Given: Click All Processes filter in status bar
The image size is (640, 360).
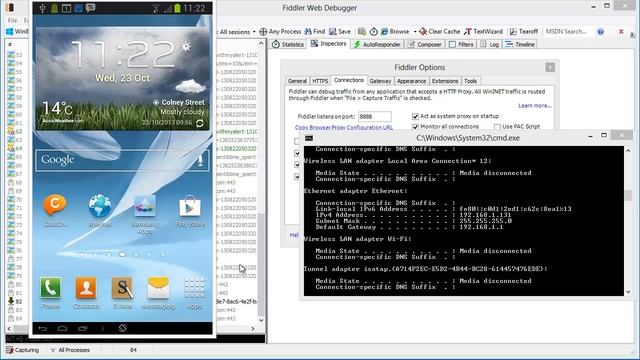Looking at the screenshot, I should click(x=70, y=350).
